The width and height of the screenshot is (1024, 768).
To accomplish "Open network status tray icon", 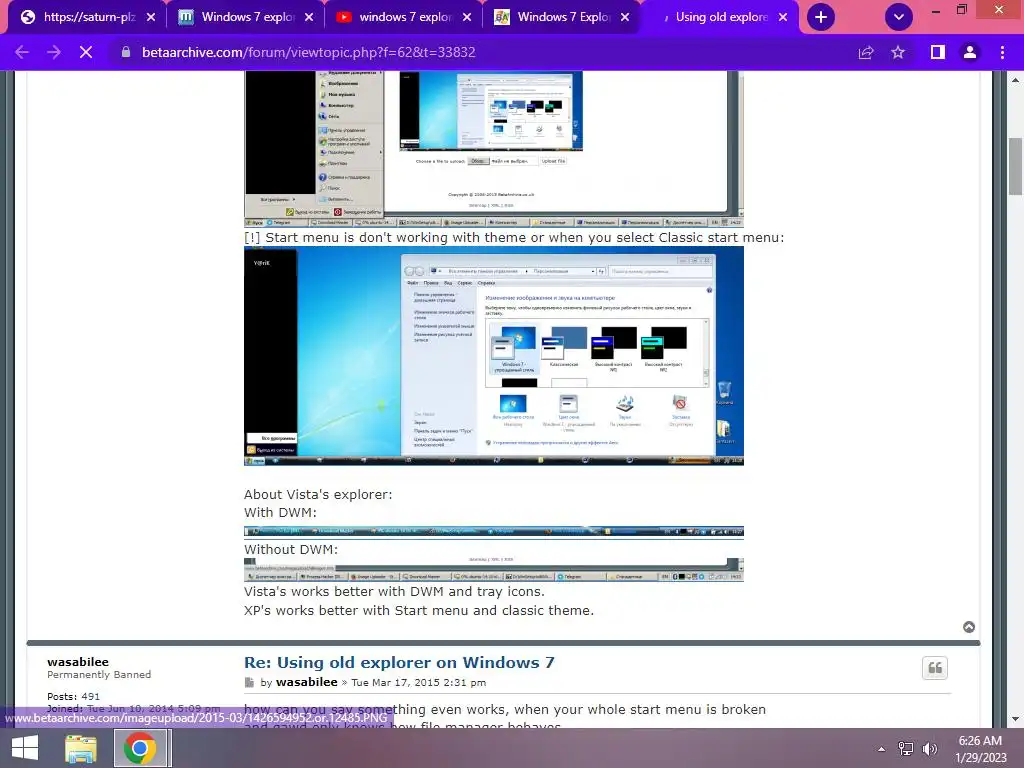I will click(906, 748).
